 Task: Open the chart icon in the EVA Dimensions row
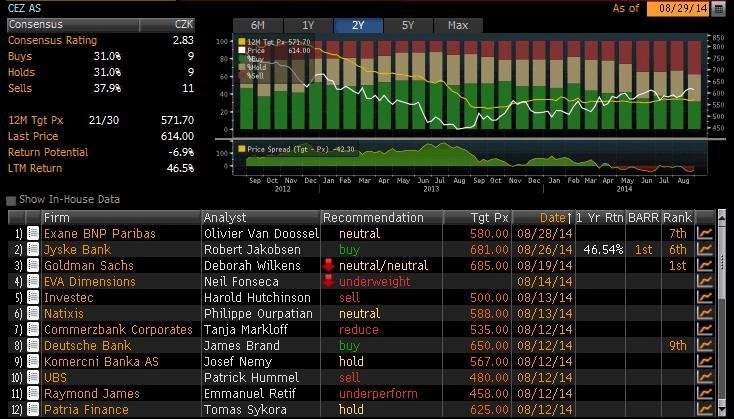click(705, 281)
